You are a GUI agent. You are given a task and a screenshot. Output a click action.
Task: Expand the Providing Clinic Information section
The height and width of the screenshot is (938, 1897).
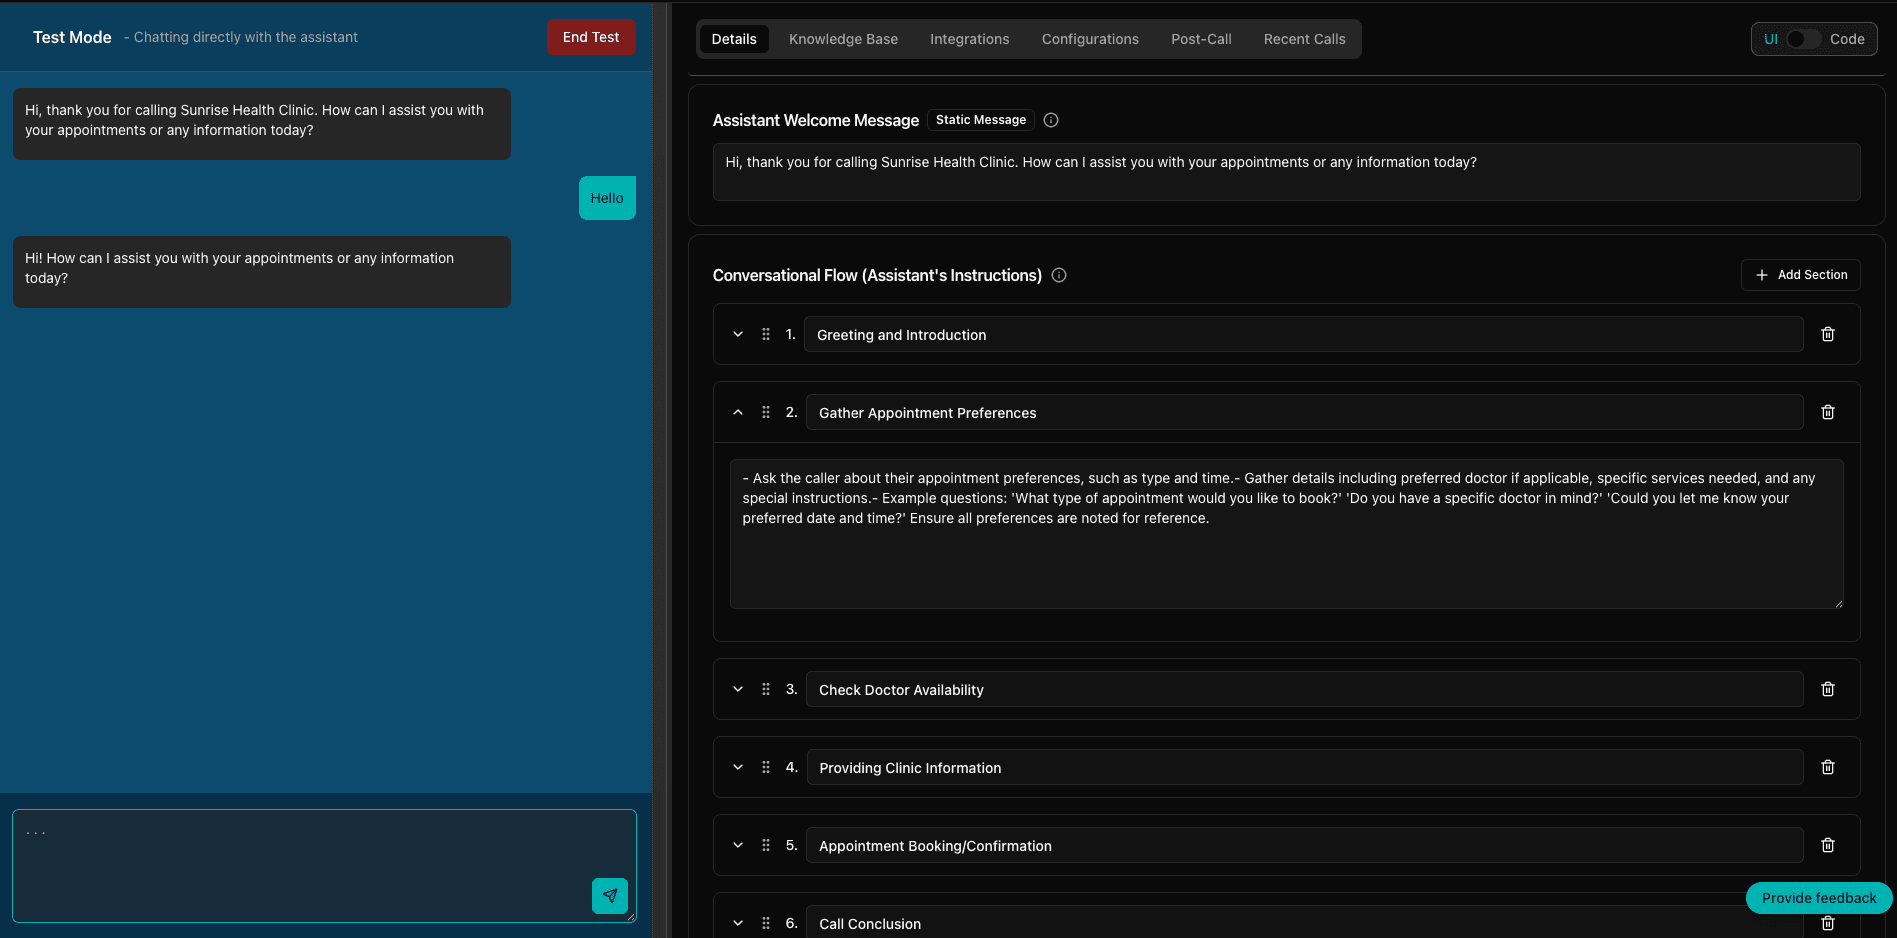click(x=738, y=767)
